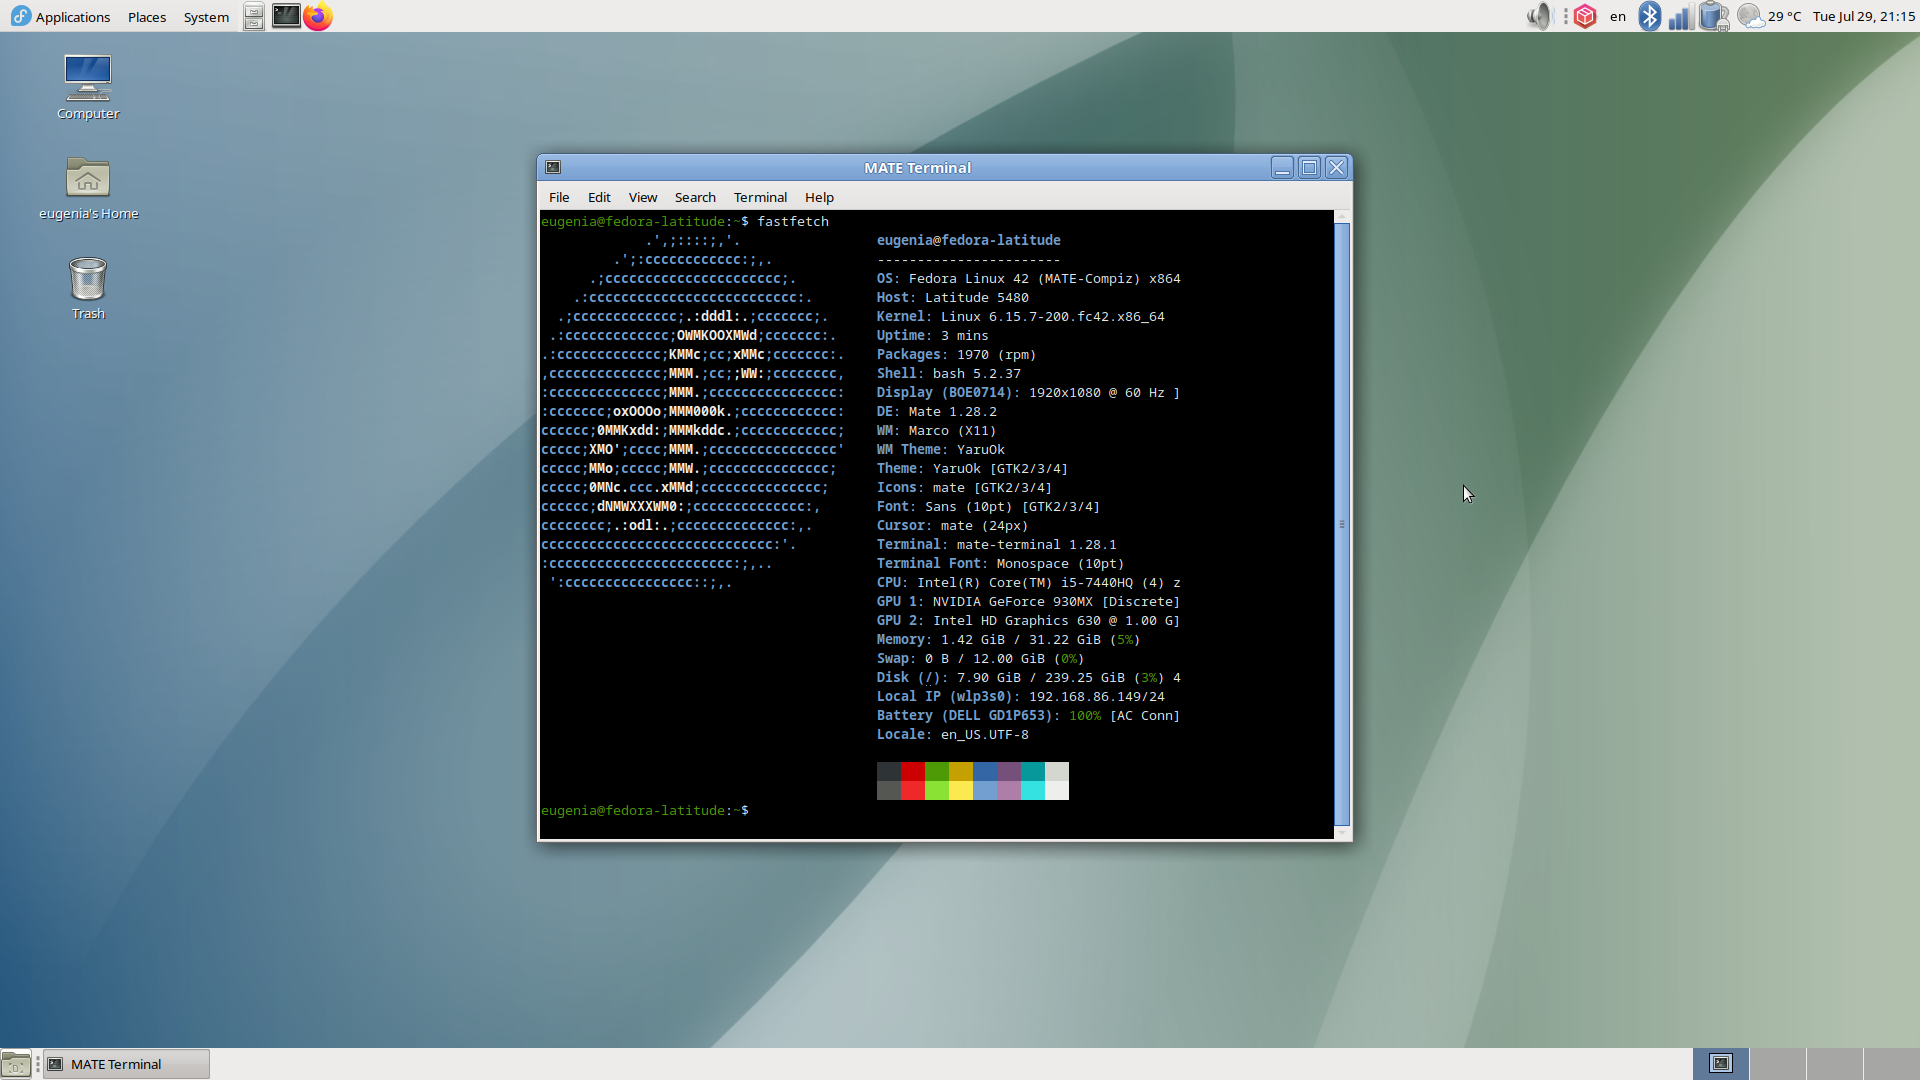The width and height of the screenshot is (1920, 1080).
Task: Click the bottom terminal prompt line
Action: (645, 810)
